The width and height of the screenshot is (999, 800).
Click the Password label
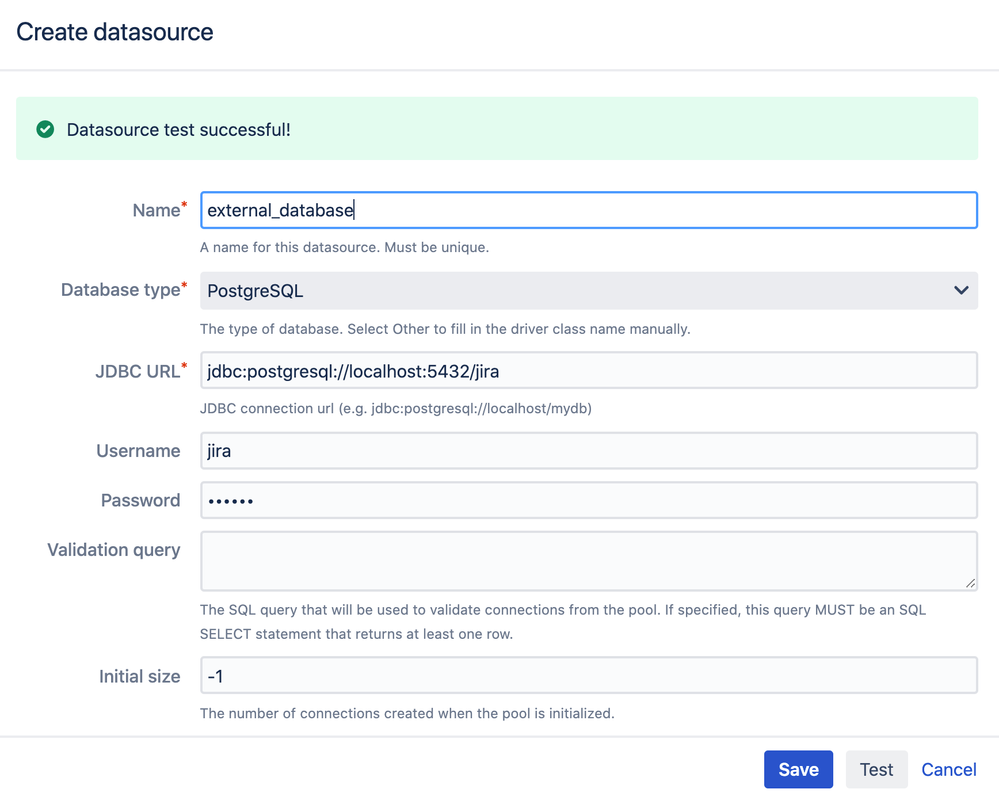[140, 500]
